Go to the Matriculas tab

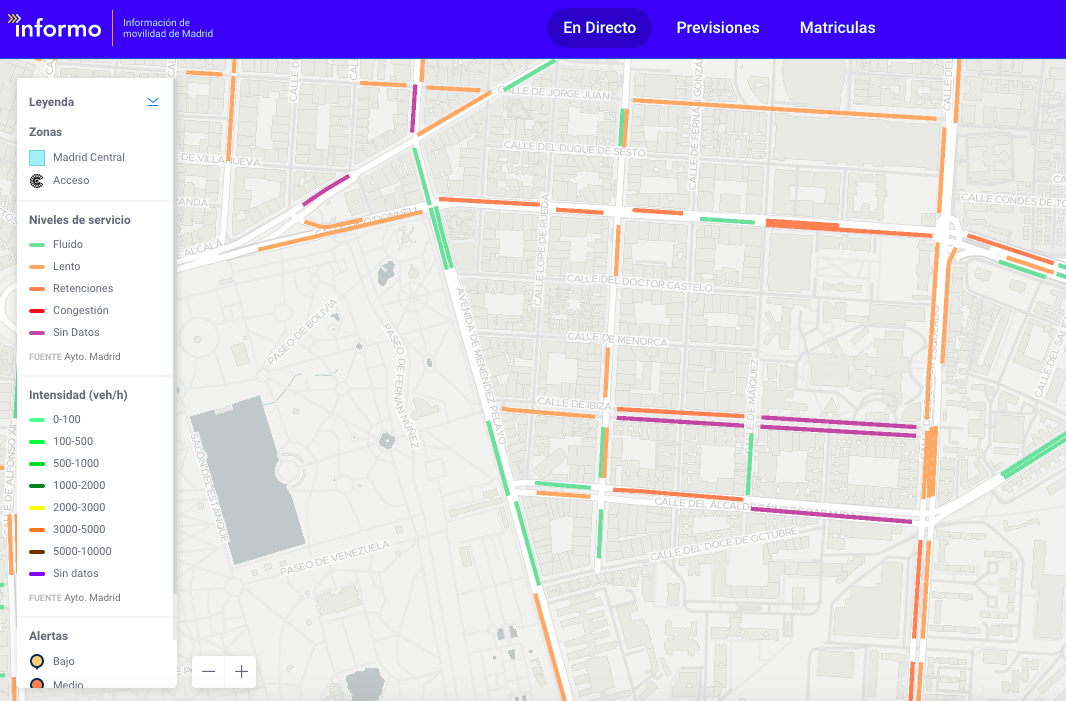[837, 28]
